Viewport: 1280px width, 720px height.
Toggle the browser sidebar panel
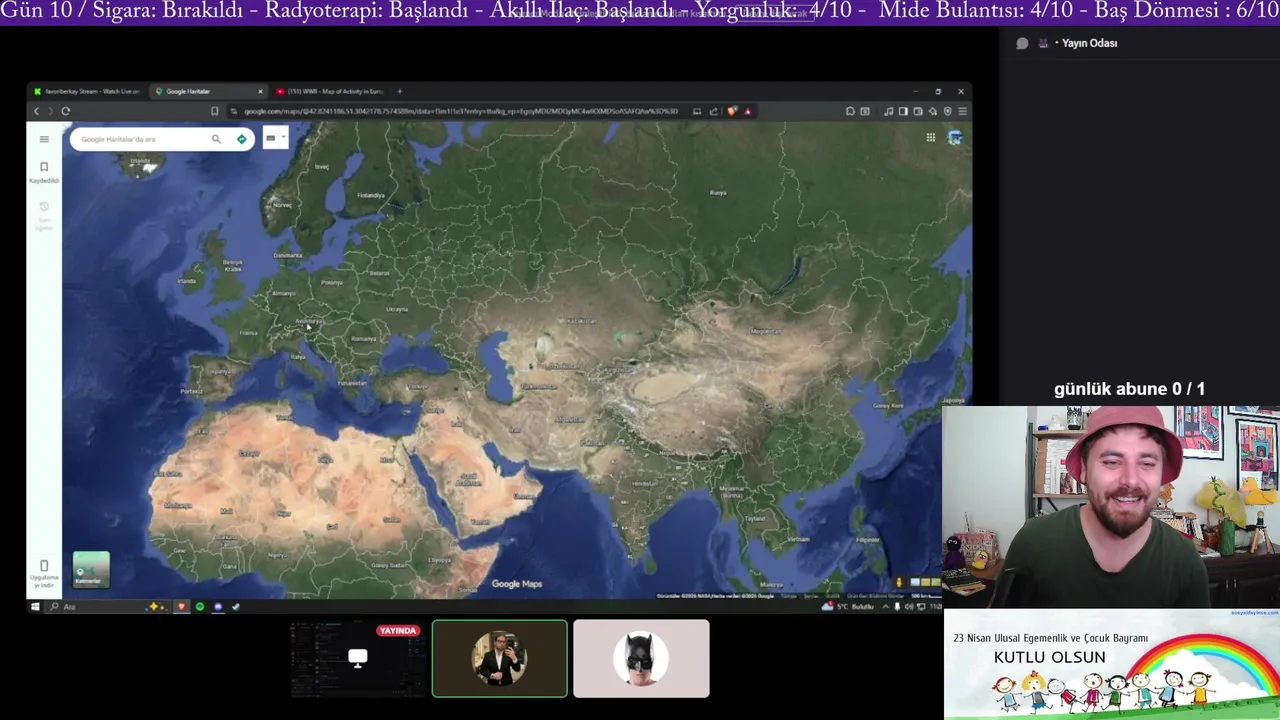click(903, 111)
